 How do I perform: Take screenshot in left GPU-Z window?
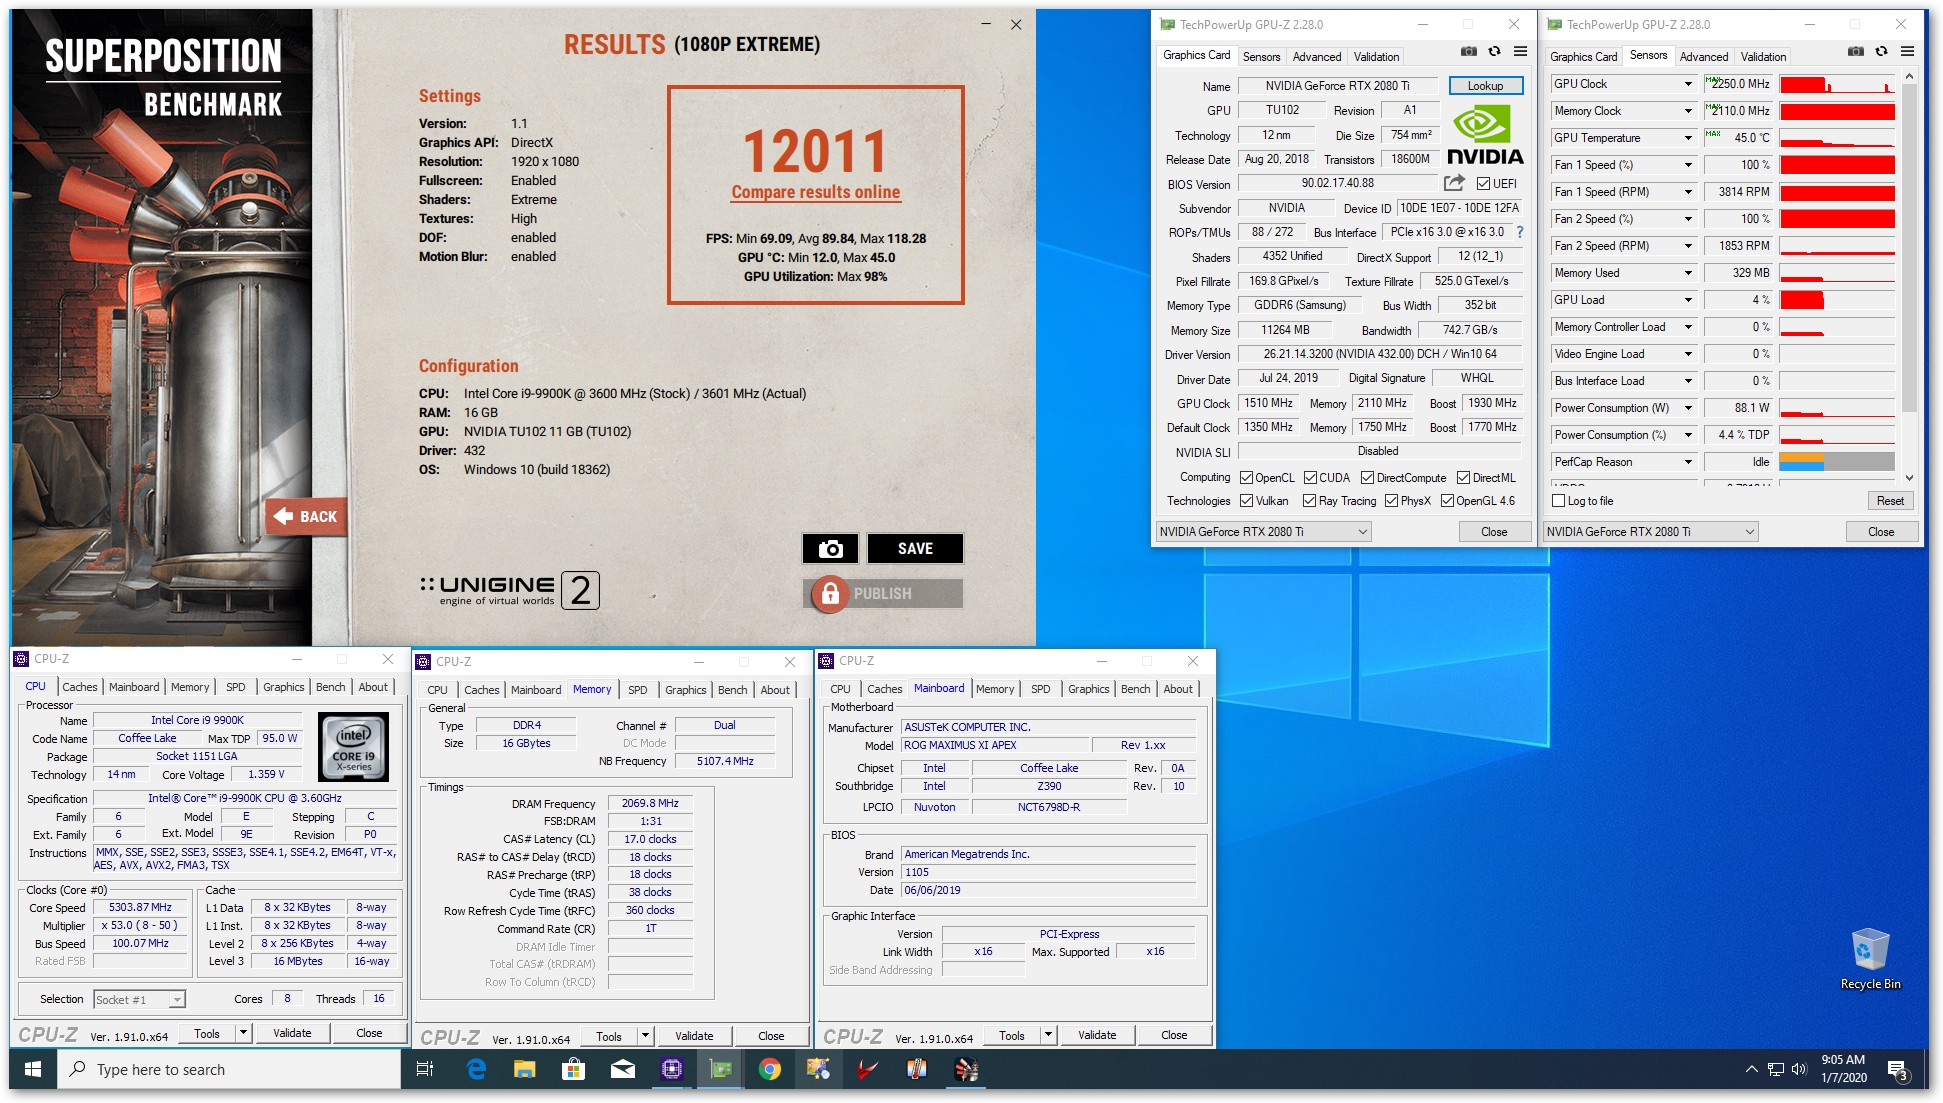coord(1468,52)
